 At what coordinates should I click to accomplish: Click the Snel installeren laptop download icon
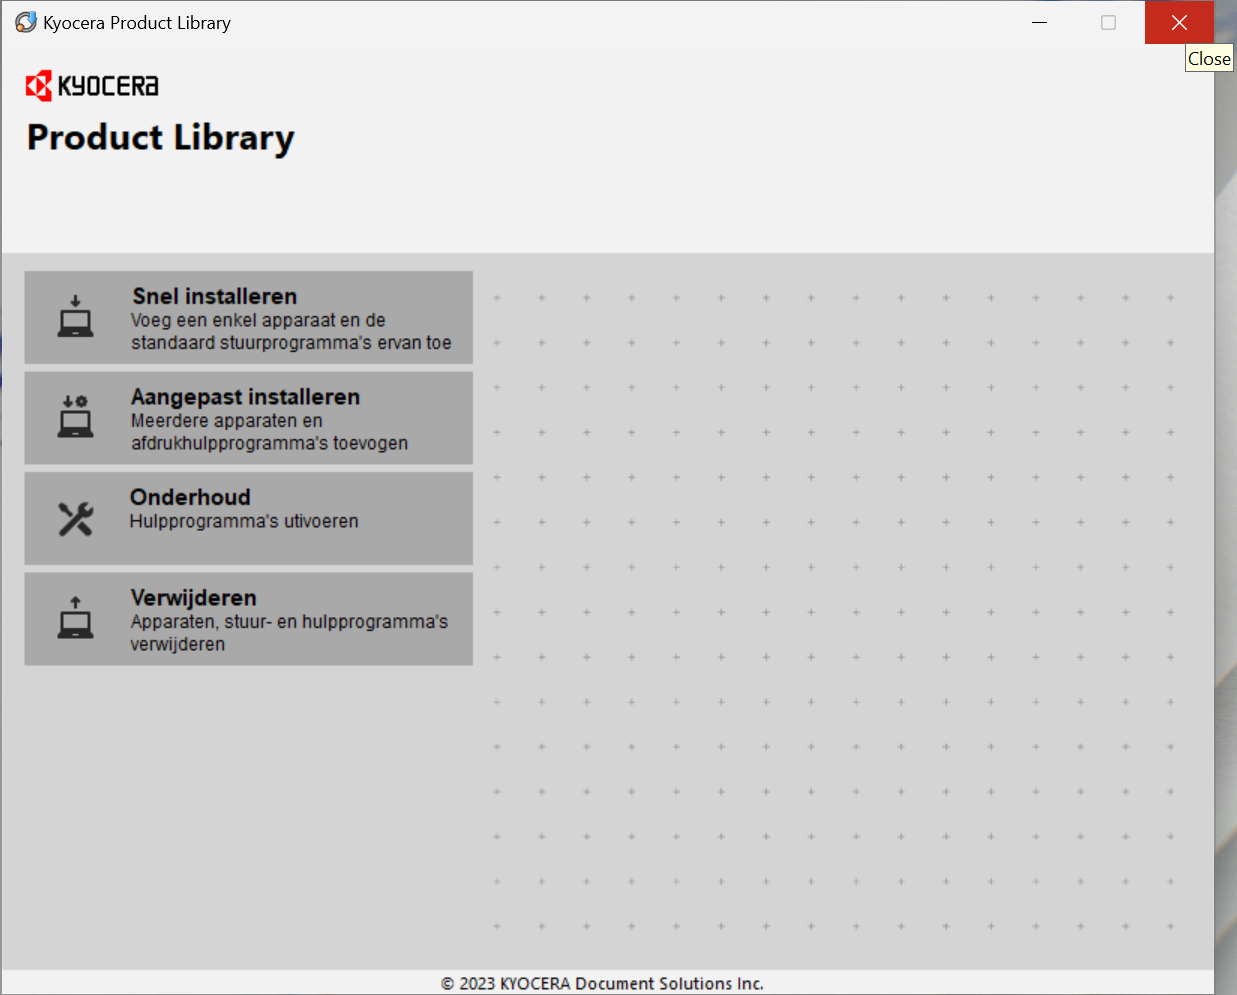coord(75,316)
